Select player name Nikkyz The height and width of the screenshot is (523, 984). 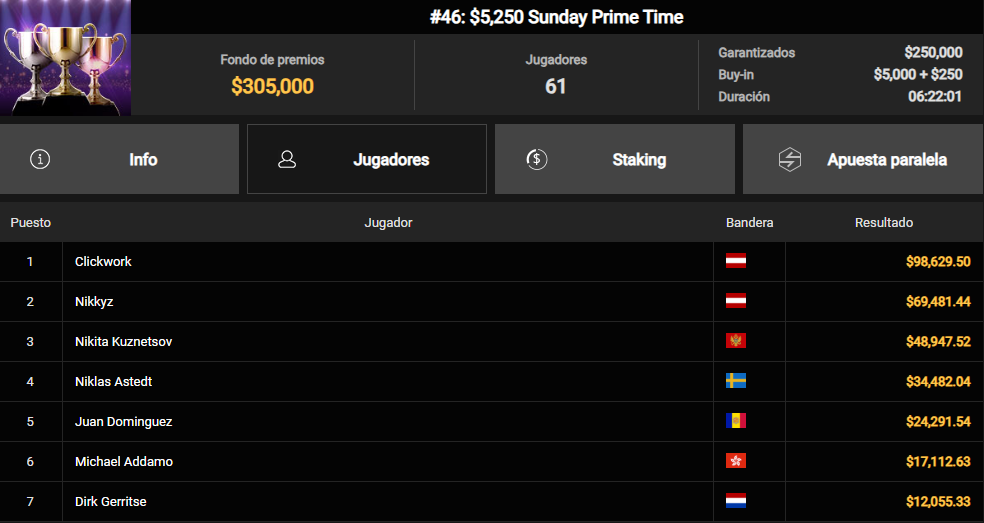[x=94, y=301]
